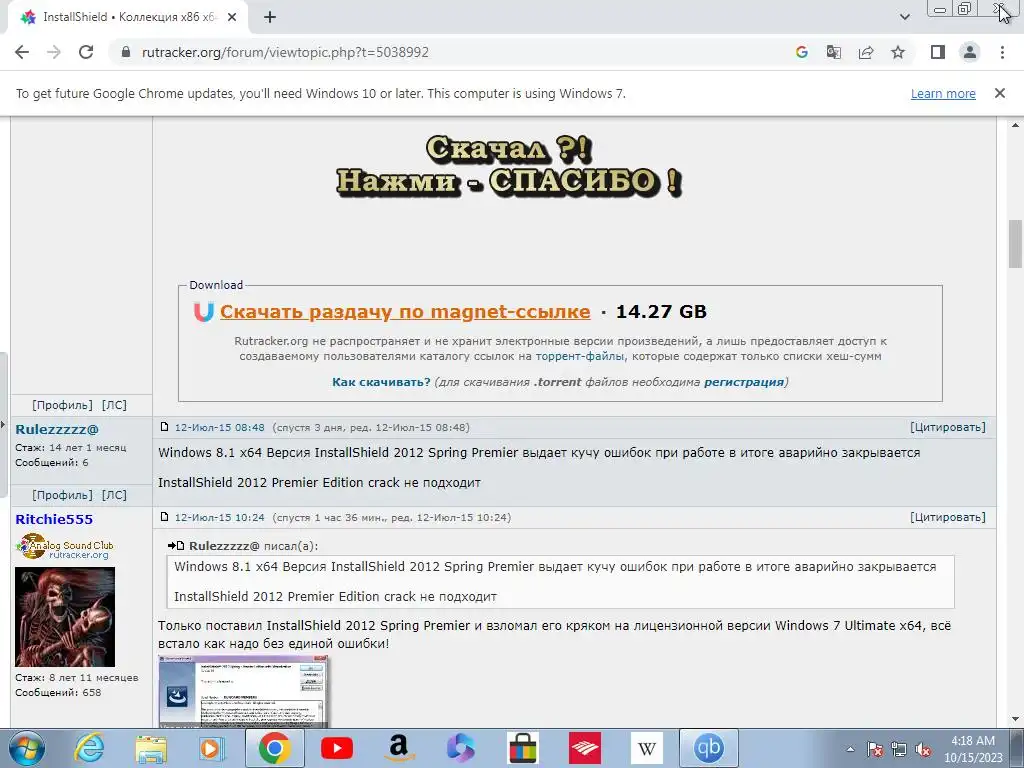Image resolution: width=1024 pixels, height=768 pixels.
Task: Select the InstallShield Коллекция tab
Action: (129, 18)
